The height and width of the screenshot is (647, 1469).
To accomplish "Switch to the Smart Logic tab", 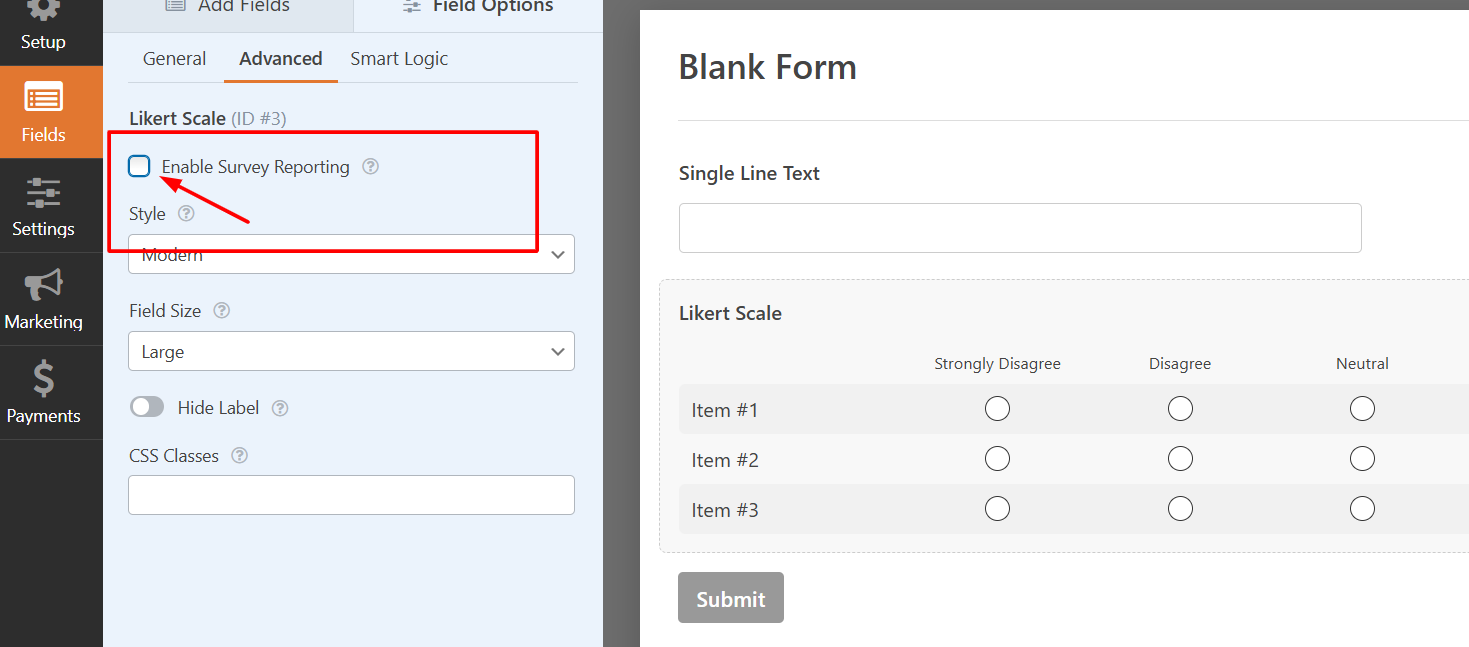I will 399,59.
